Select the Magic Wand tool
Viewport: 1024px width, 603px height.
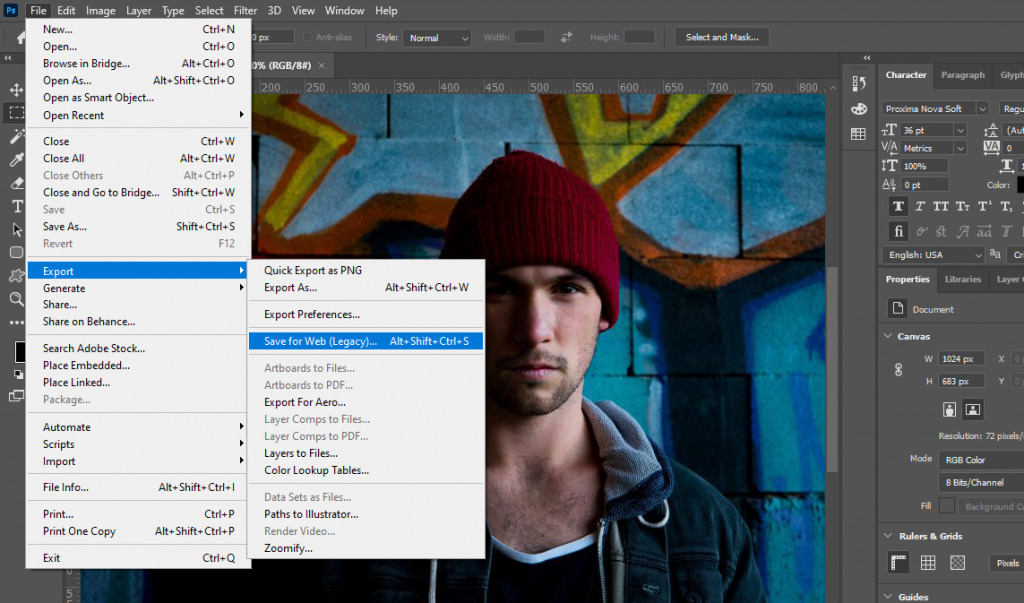[x=16, y=136]
